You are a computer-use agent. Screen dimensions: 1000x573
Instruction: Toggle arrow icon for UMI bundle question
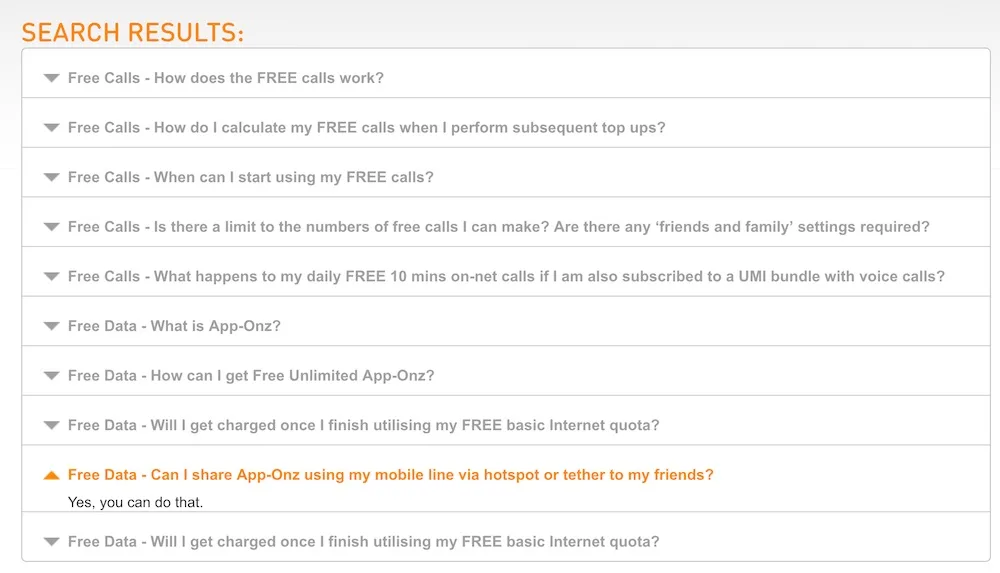(52, 277)
